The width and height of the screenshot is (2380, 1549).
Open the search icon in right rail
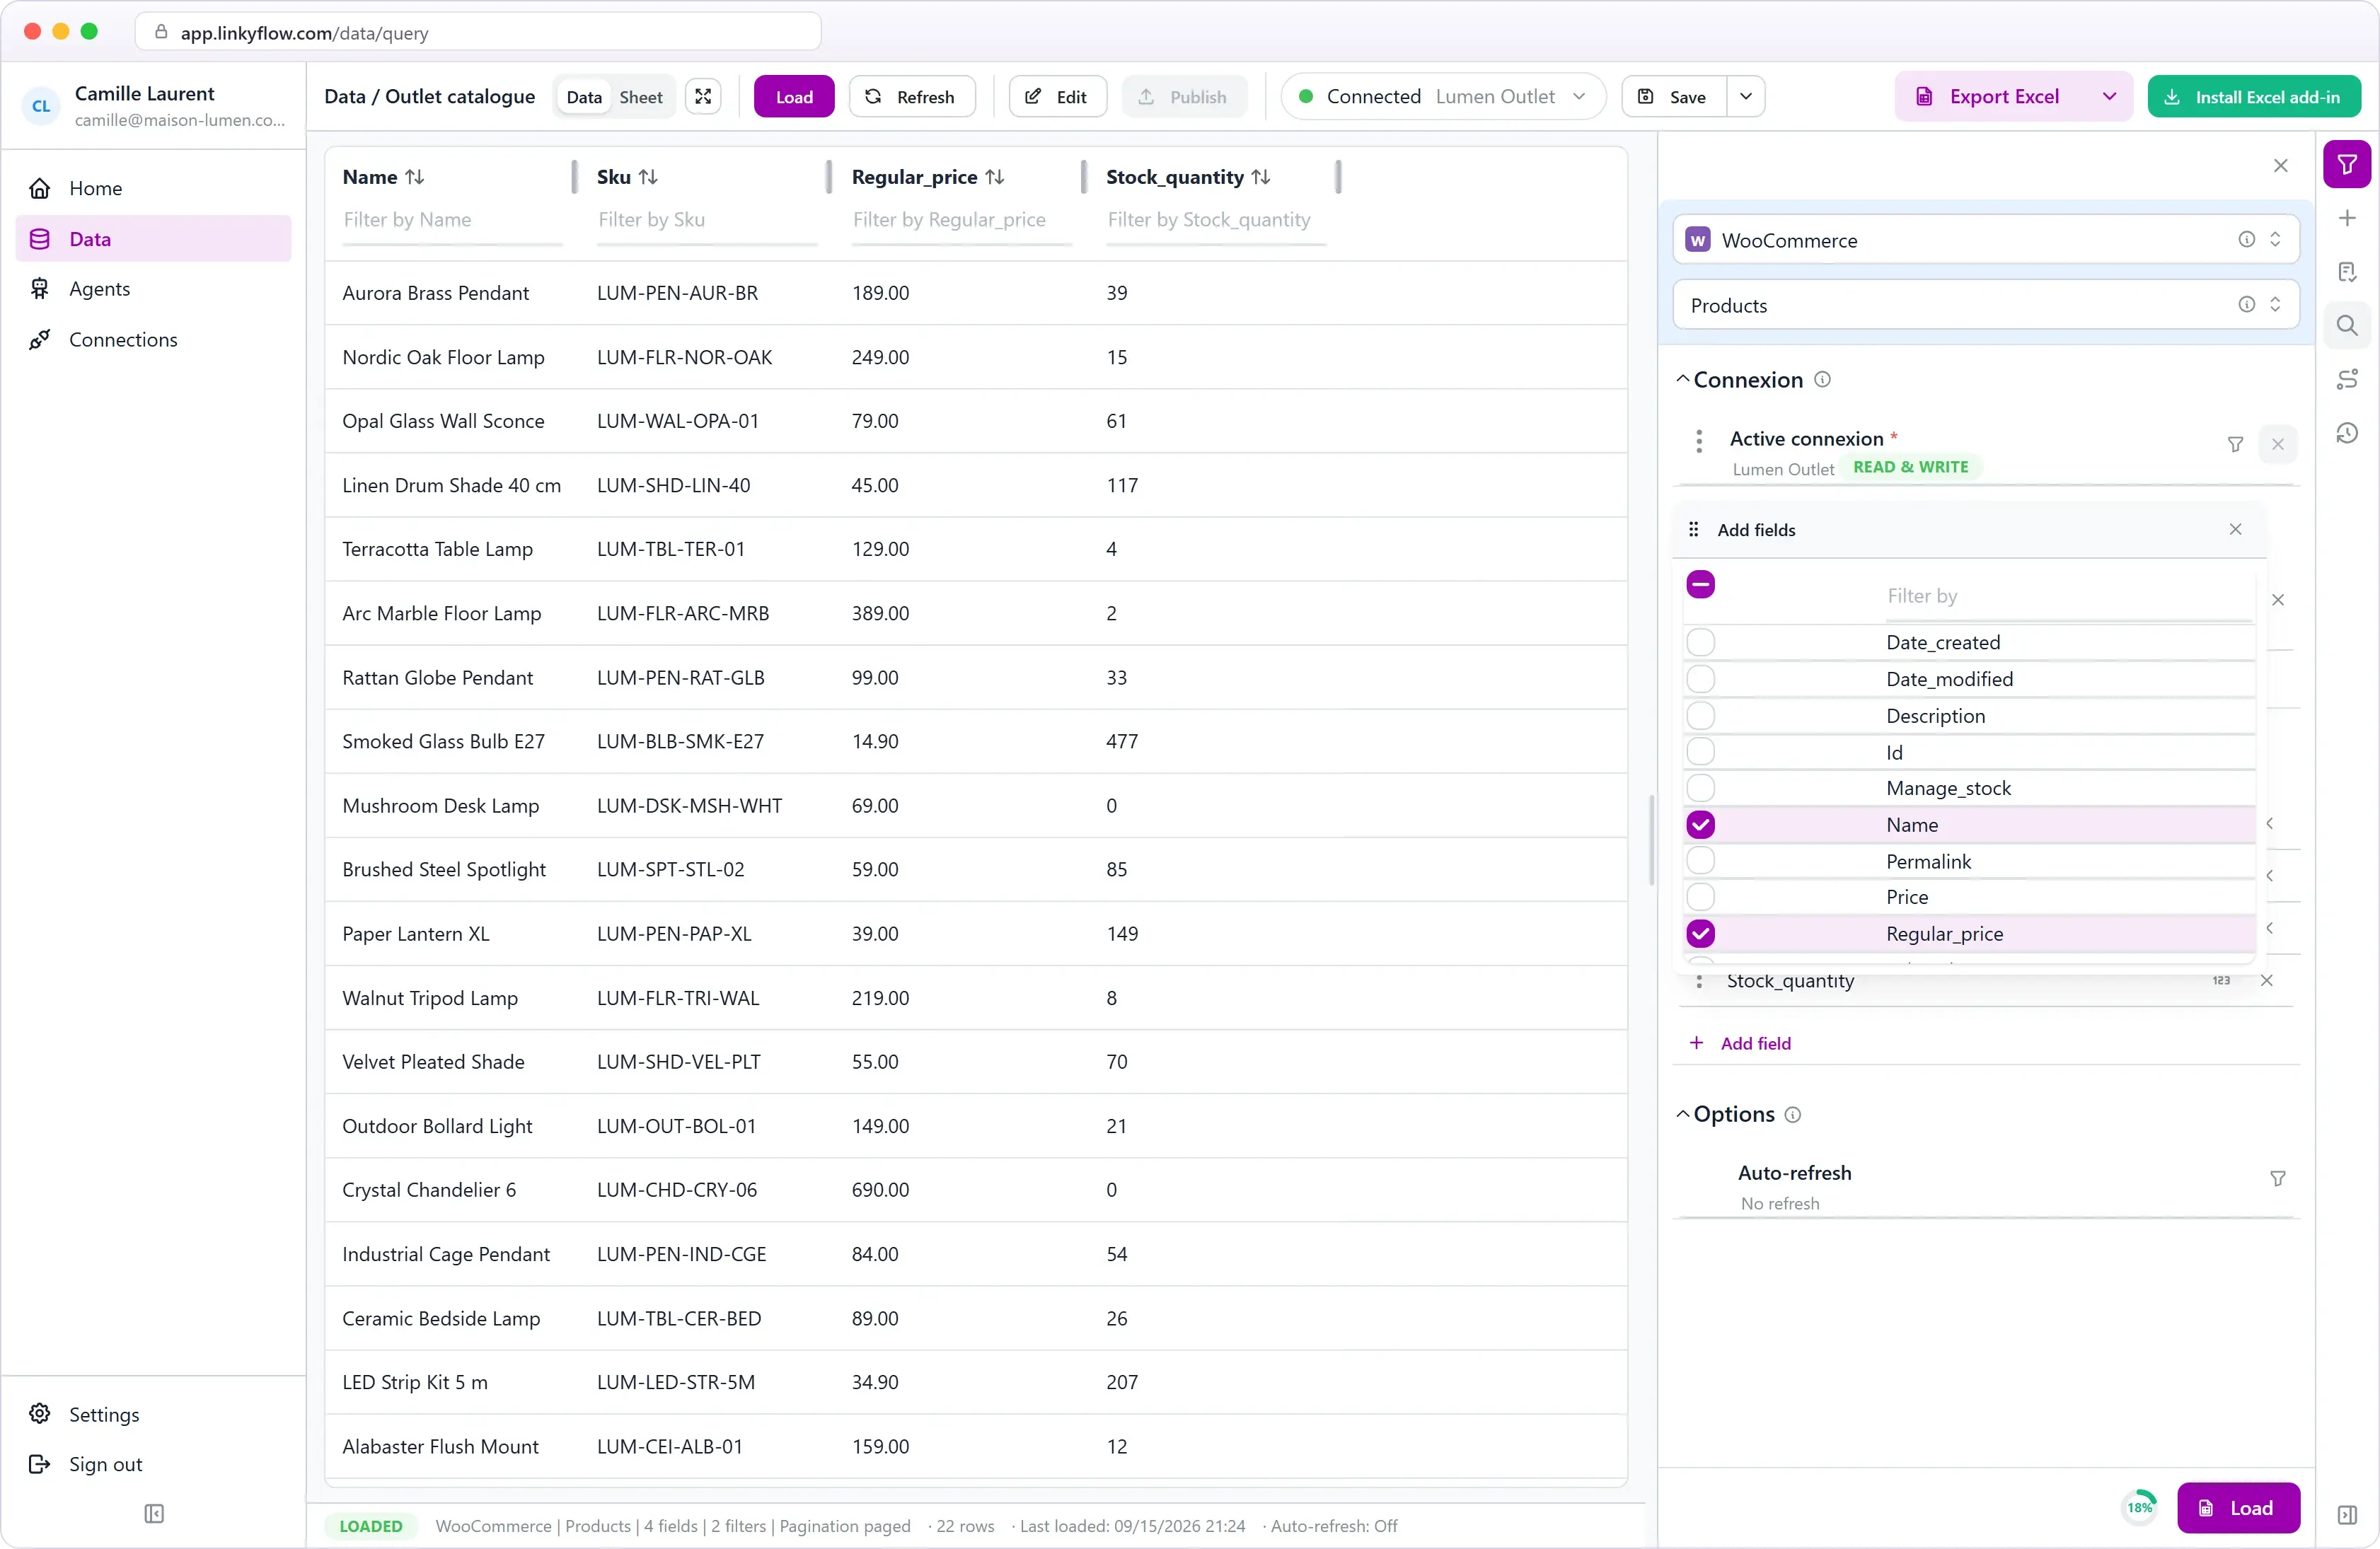tap(2346, 326)
